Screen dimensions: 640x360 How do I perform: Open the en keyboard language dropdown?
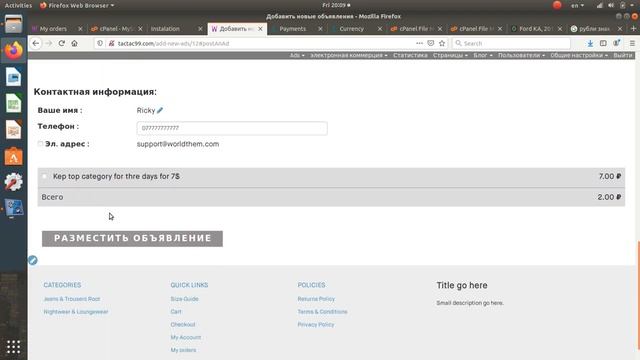pos(577,5)
